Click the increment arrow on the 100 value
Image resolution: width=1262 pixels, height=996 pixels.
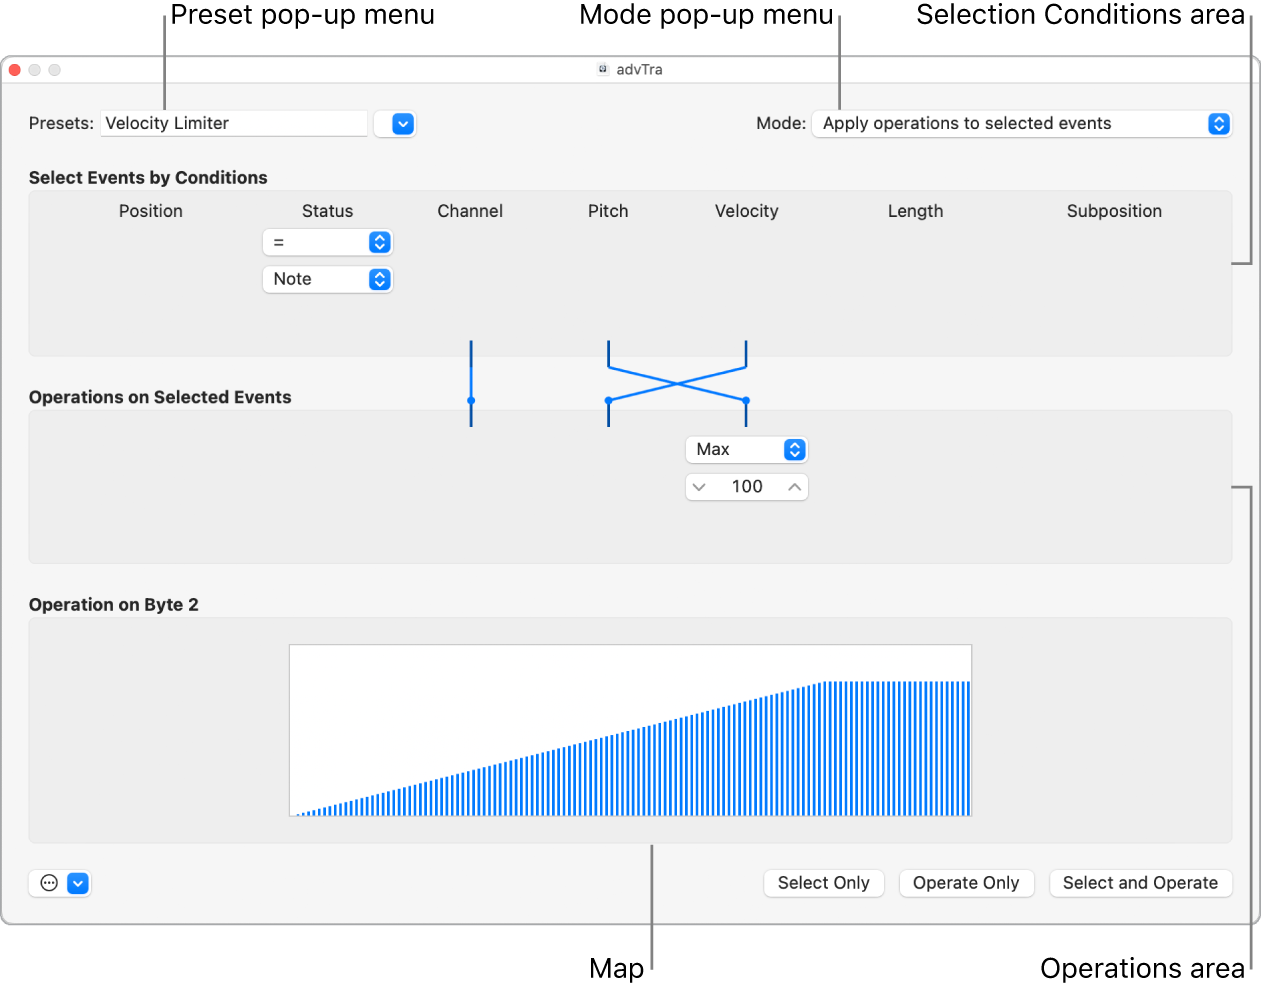click(794, 487)
